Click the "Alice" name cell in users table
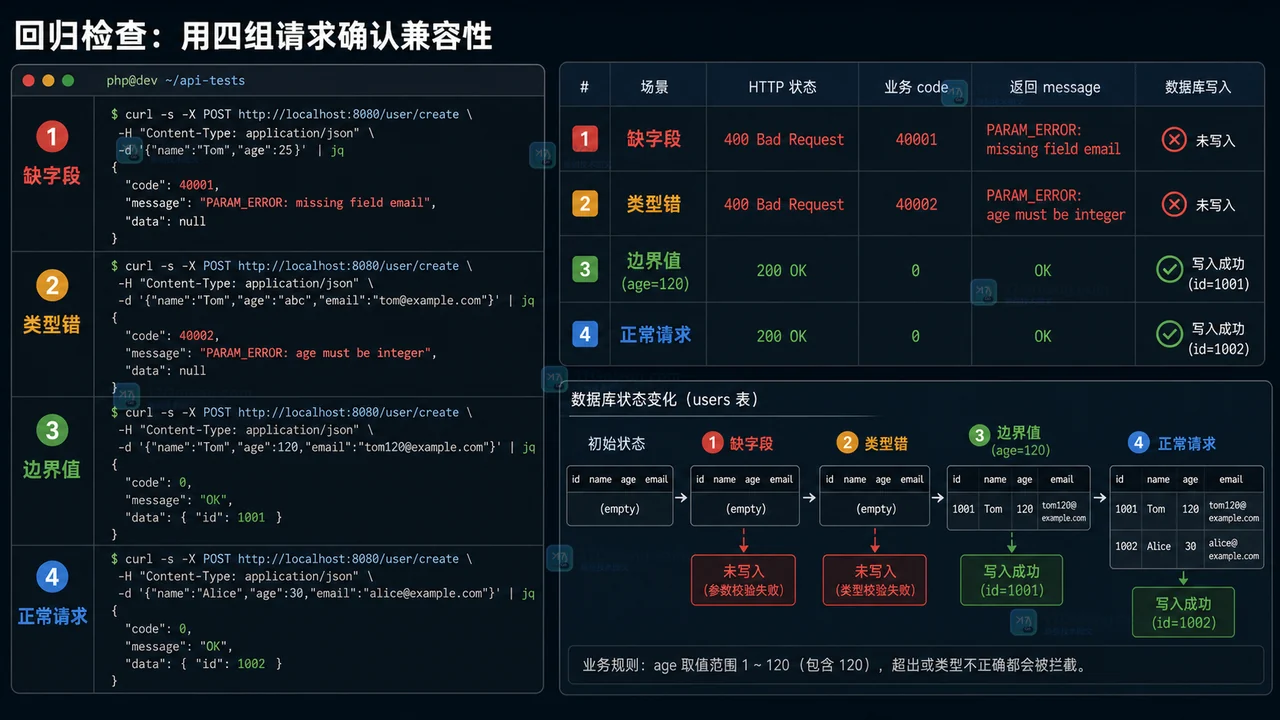 [x=1158, y=546]
